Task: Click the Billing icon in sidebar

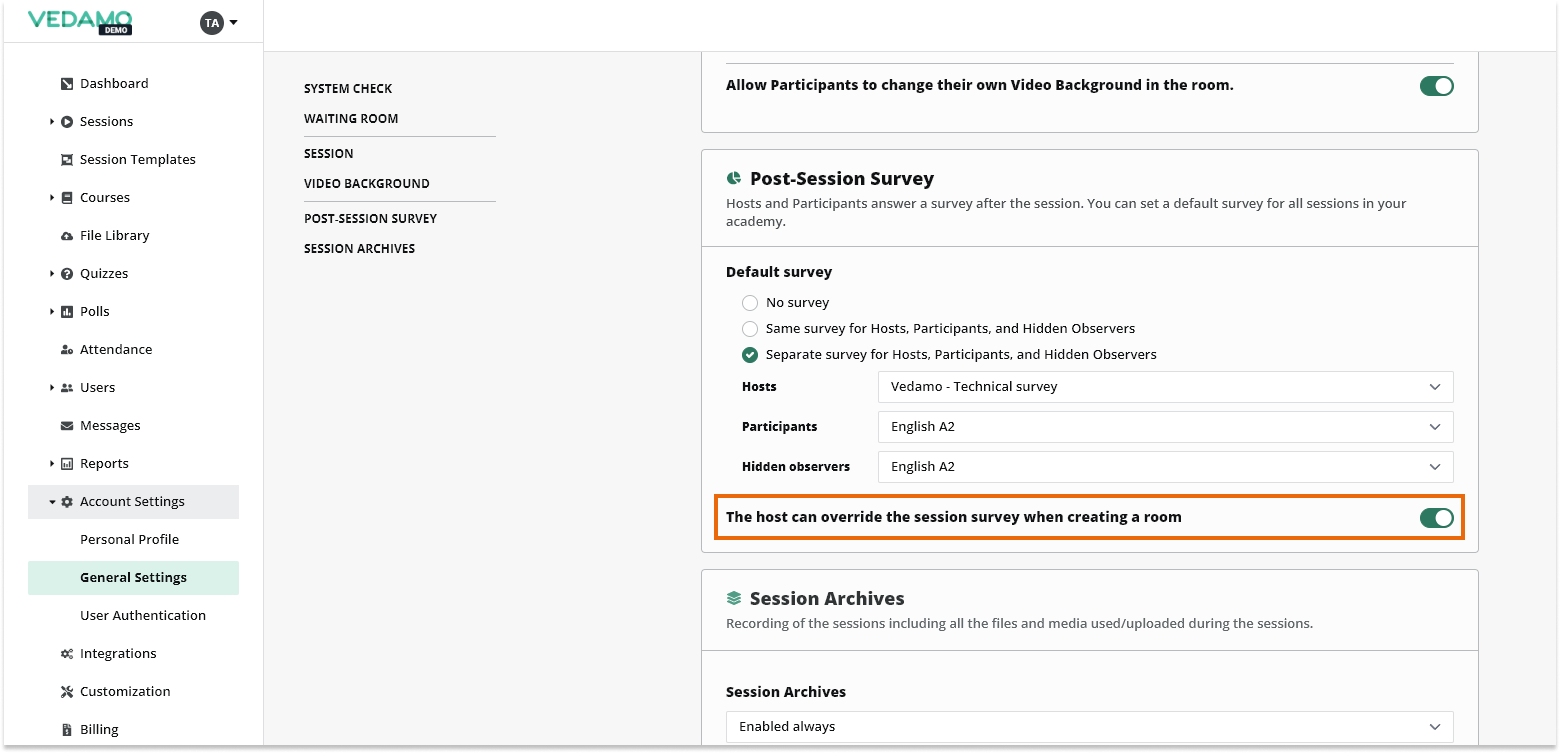Action: pos(67,730)
